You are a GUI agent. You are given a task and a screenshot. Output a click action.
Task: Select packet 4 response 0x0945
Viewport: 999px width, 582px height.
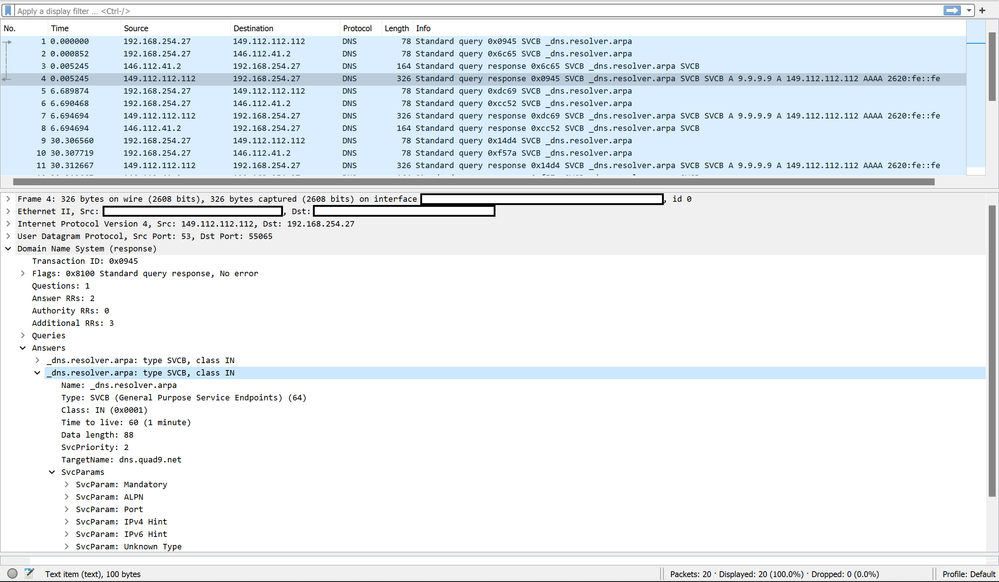(484, 78)
